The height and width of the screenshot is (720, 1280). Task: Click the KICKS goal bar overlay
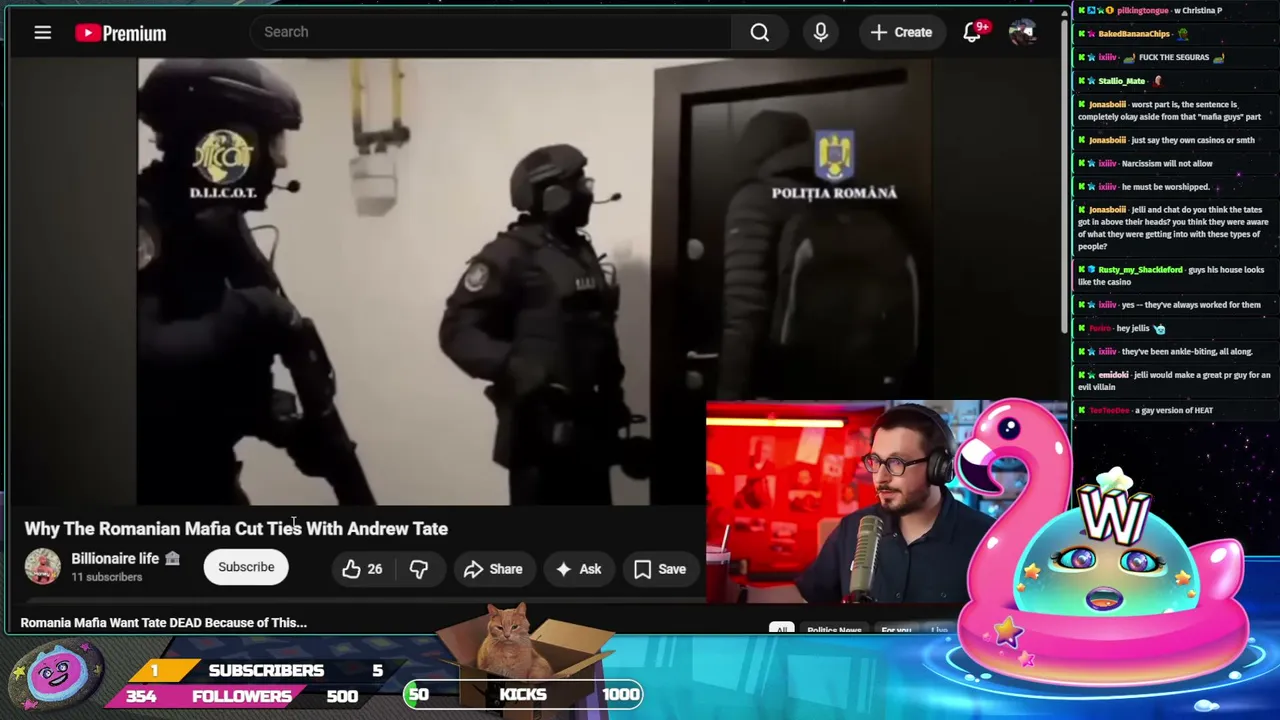tap(523, 694)
